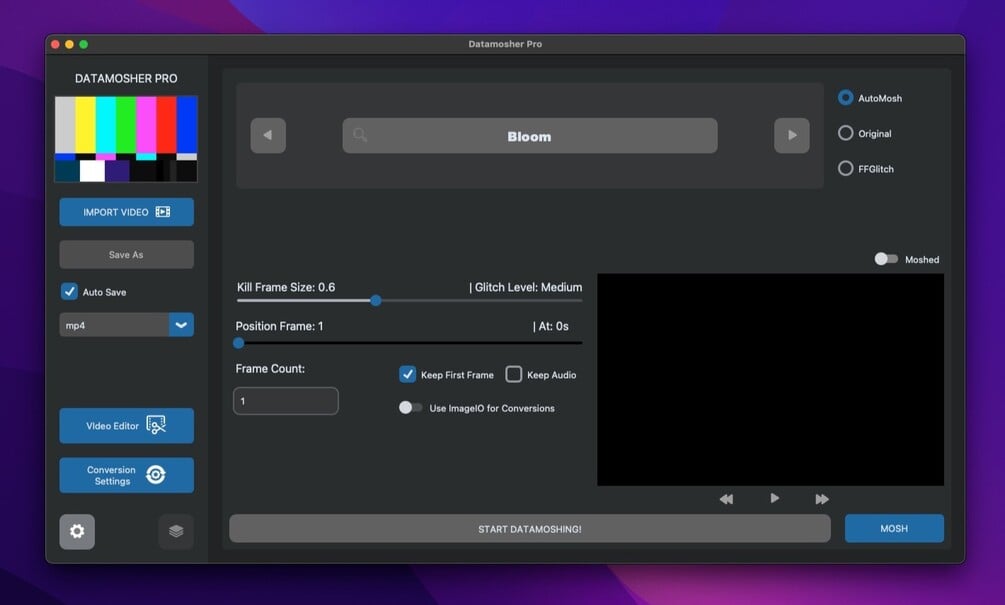Click the Kill Frame Size slider handle
Screen dimensions: 1005x605
click(x=376, y=300)
